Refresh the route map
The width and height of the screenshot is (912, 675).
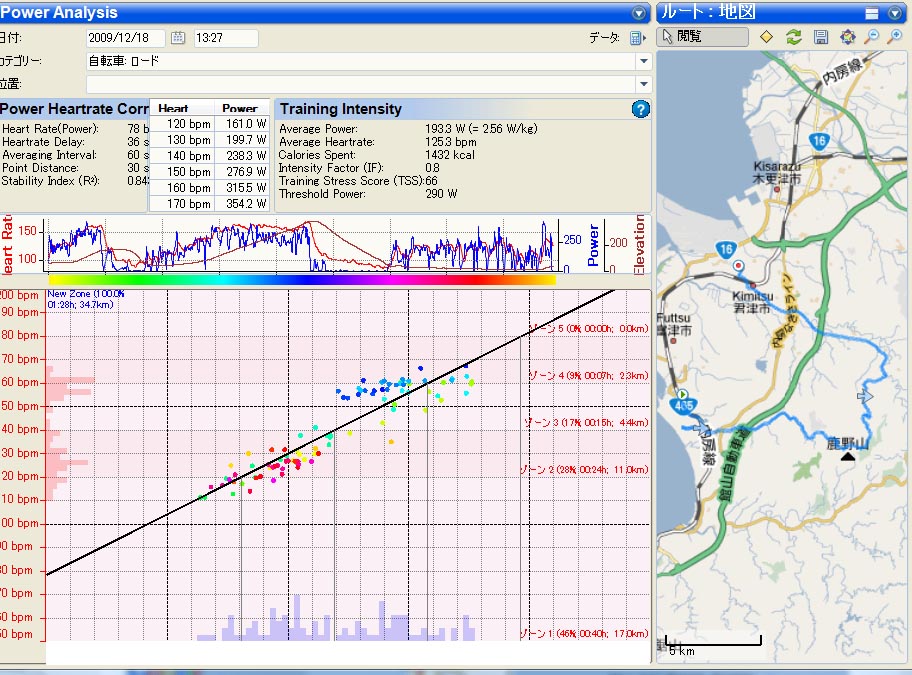[x=794, y=37]
